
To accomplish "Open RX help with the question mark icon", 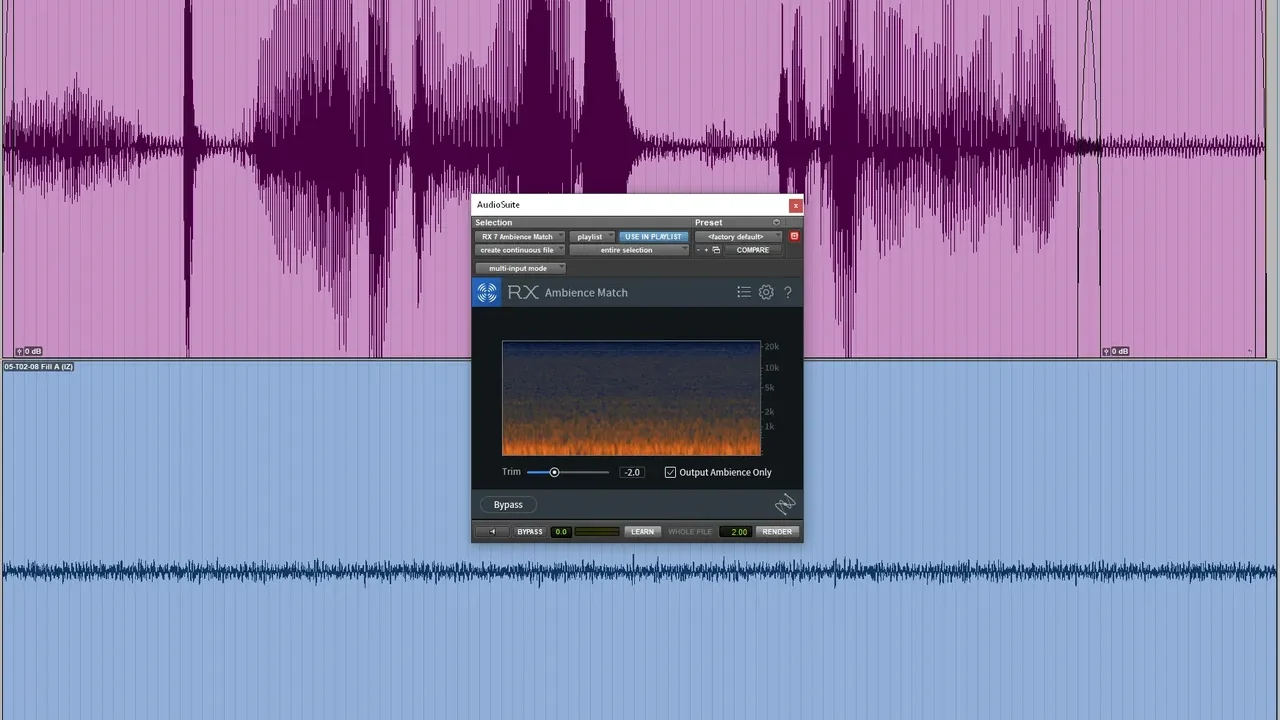I will pos(788,292).
